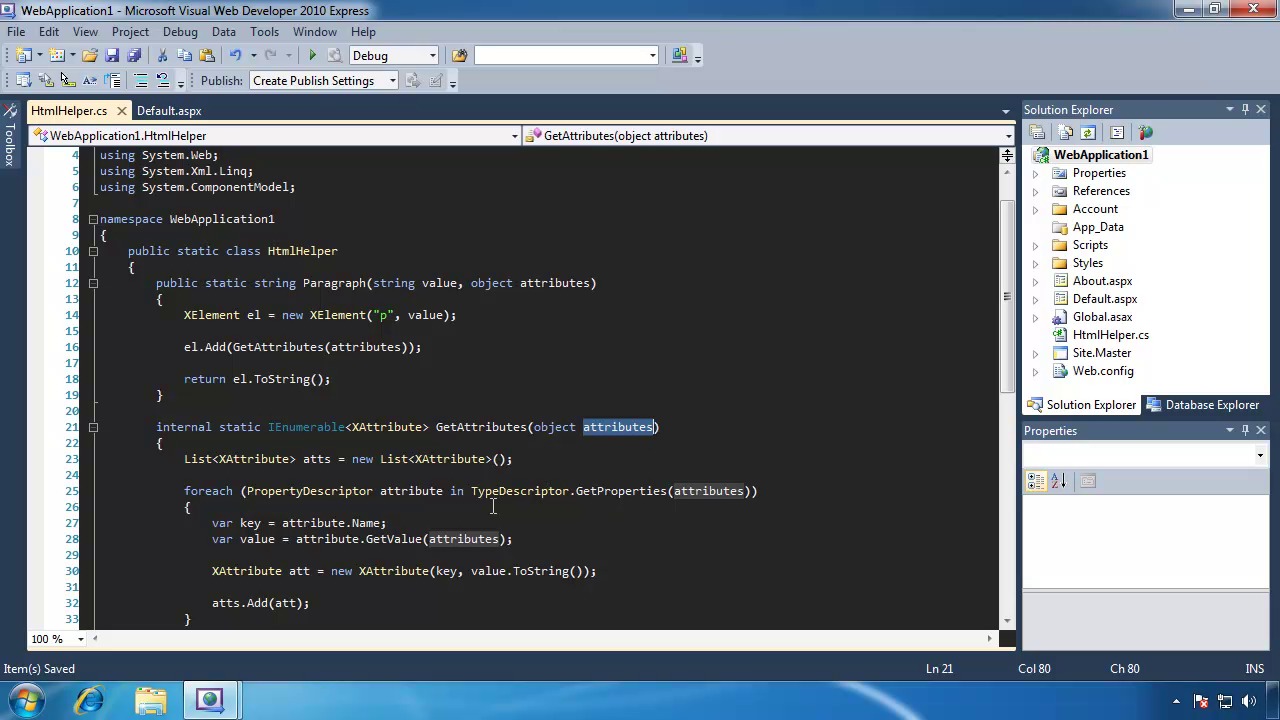
Task: Open Windows Explorer from the taskbar
Action: click(x=151, y=700)
